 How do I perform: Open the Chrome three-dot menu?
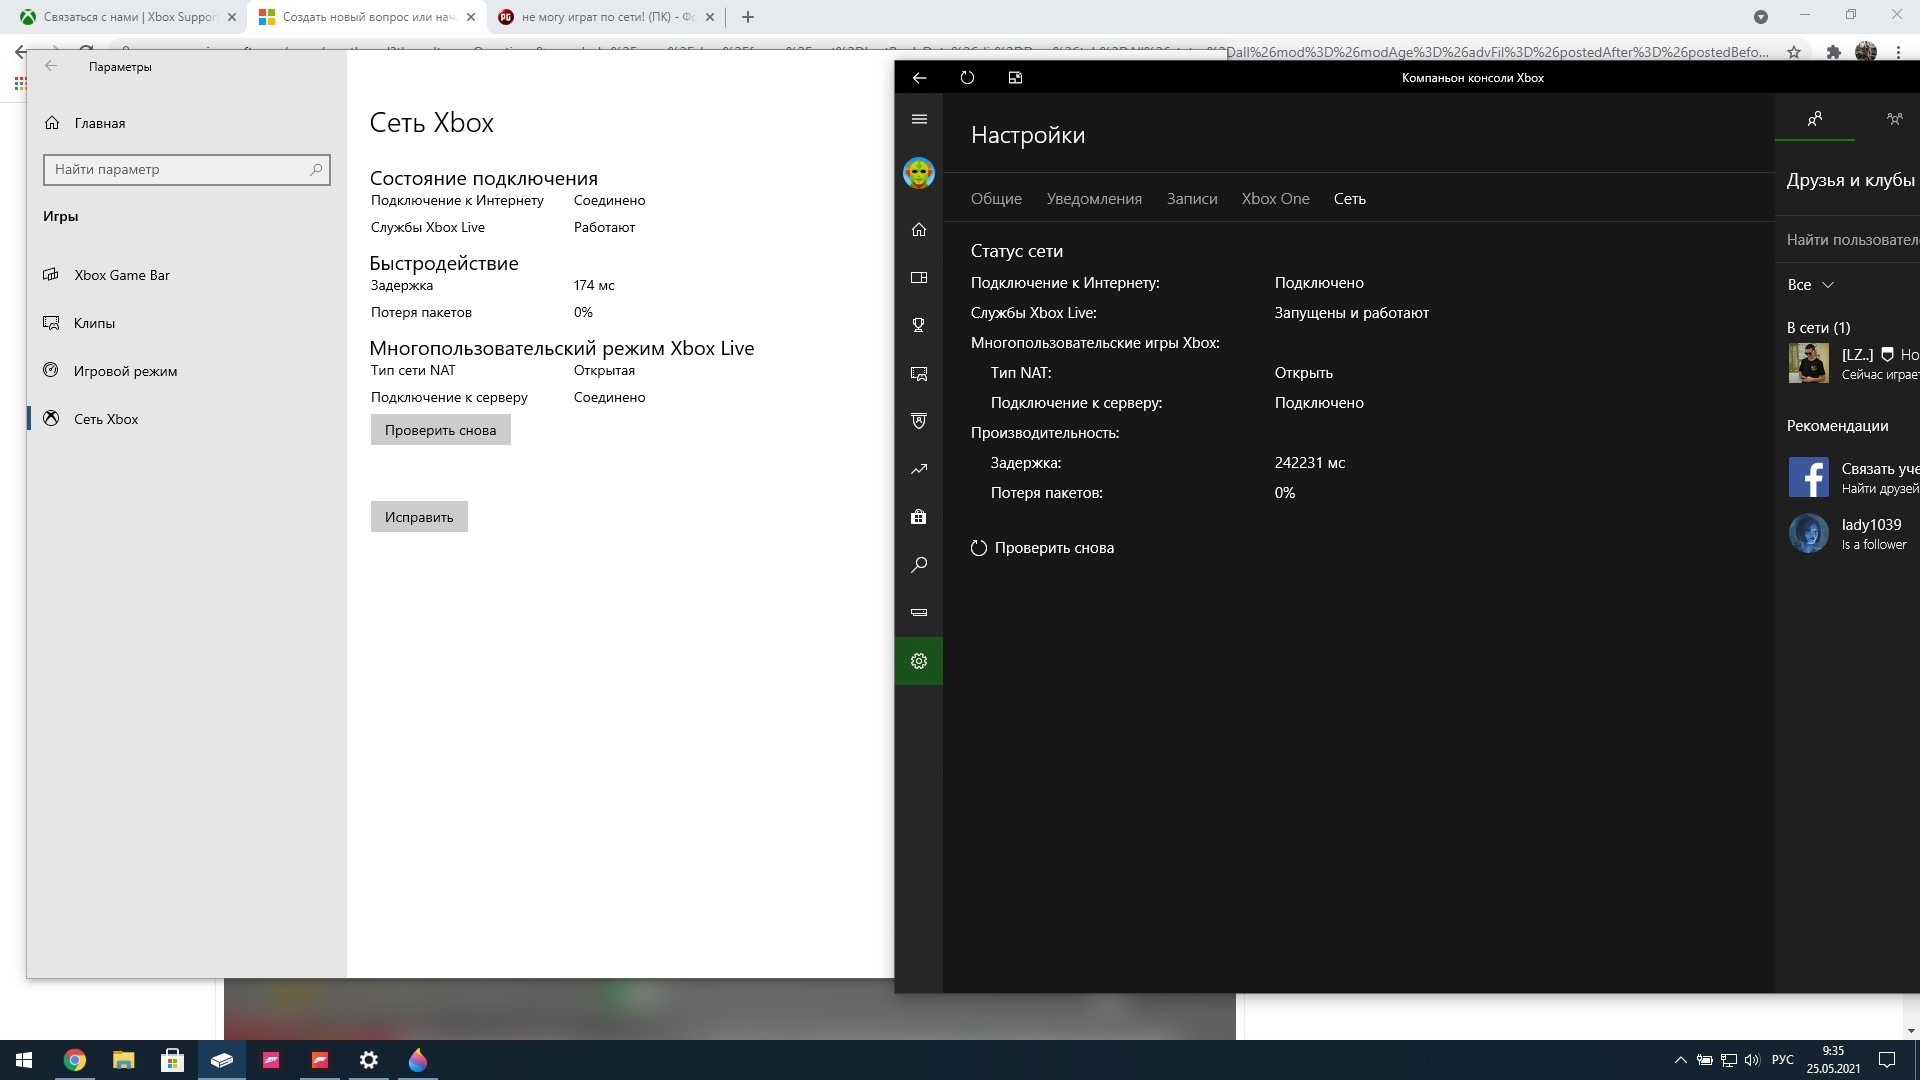click(x=1898, y=52)
